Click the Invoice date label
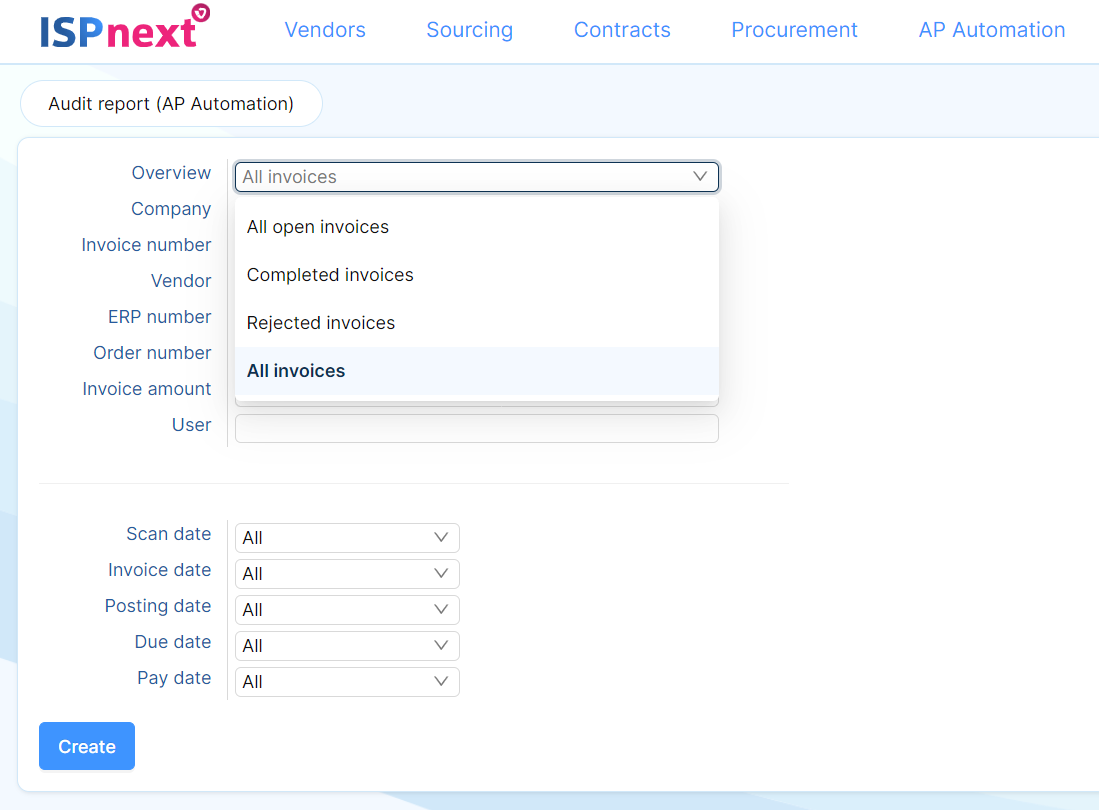1099x810 pixels. coord(159,570)
